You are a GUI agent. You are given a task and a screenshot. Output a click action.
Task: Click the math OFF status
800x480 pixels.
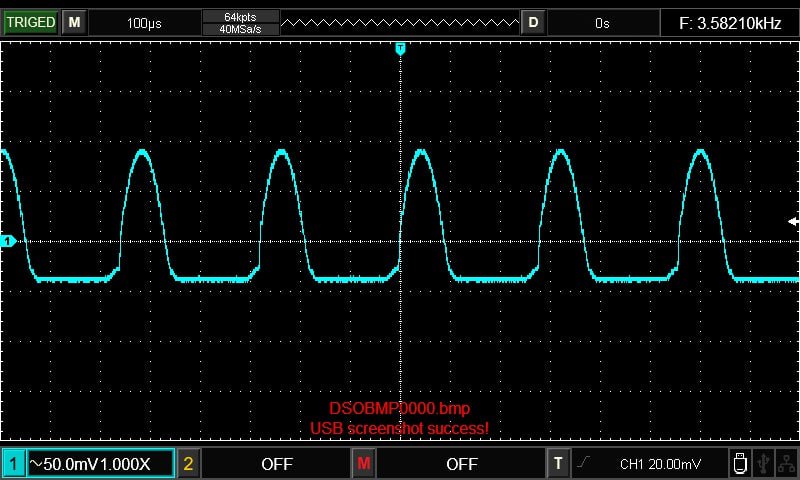[462, 464]
